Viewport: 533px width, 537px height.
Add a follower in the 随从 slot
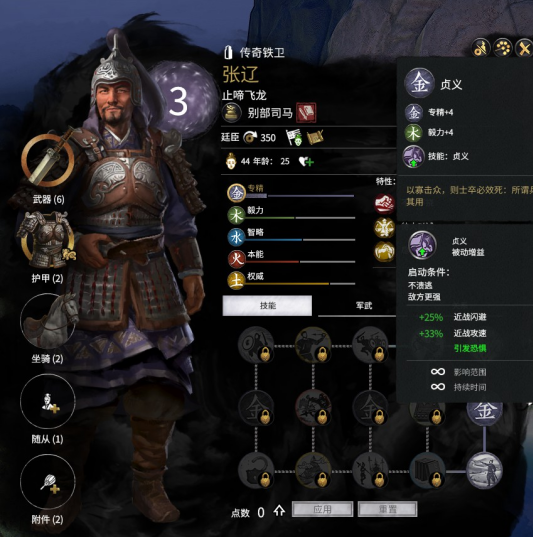[x=48, y=401]
